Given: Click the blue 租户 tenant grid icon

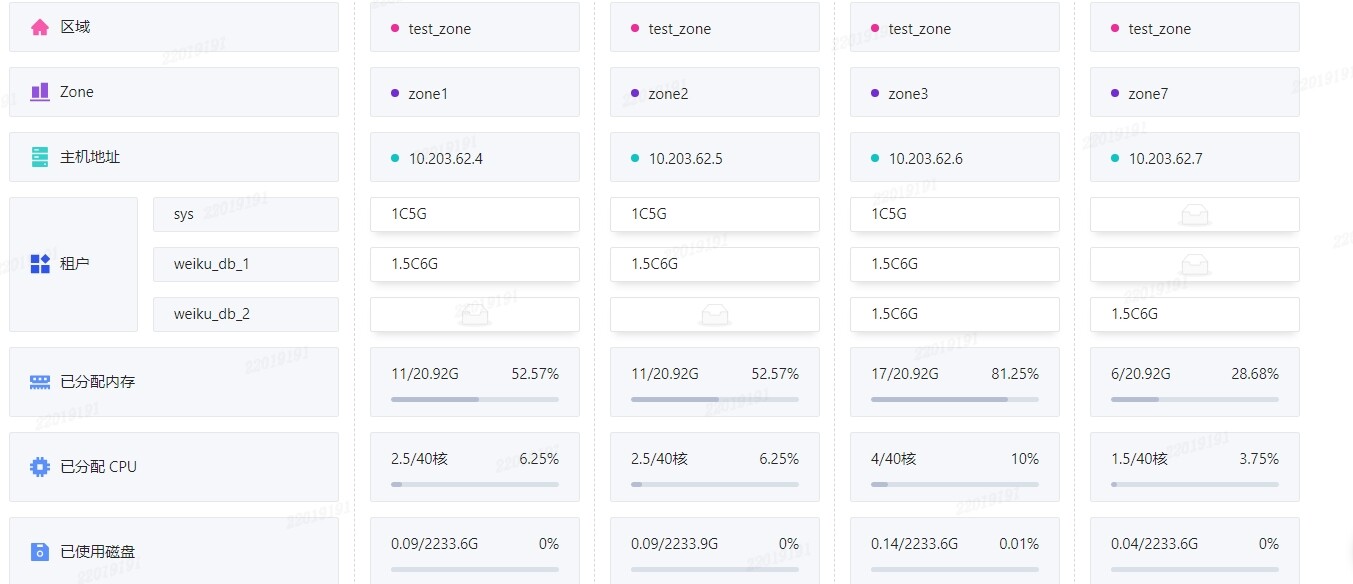Looking at the screenshot, I should pos(40,264).
